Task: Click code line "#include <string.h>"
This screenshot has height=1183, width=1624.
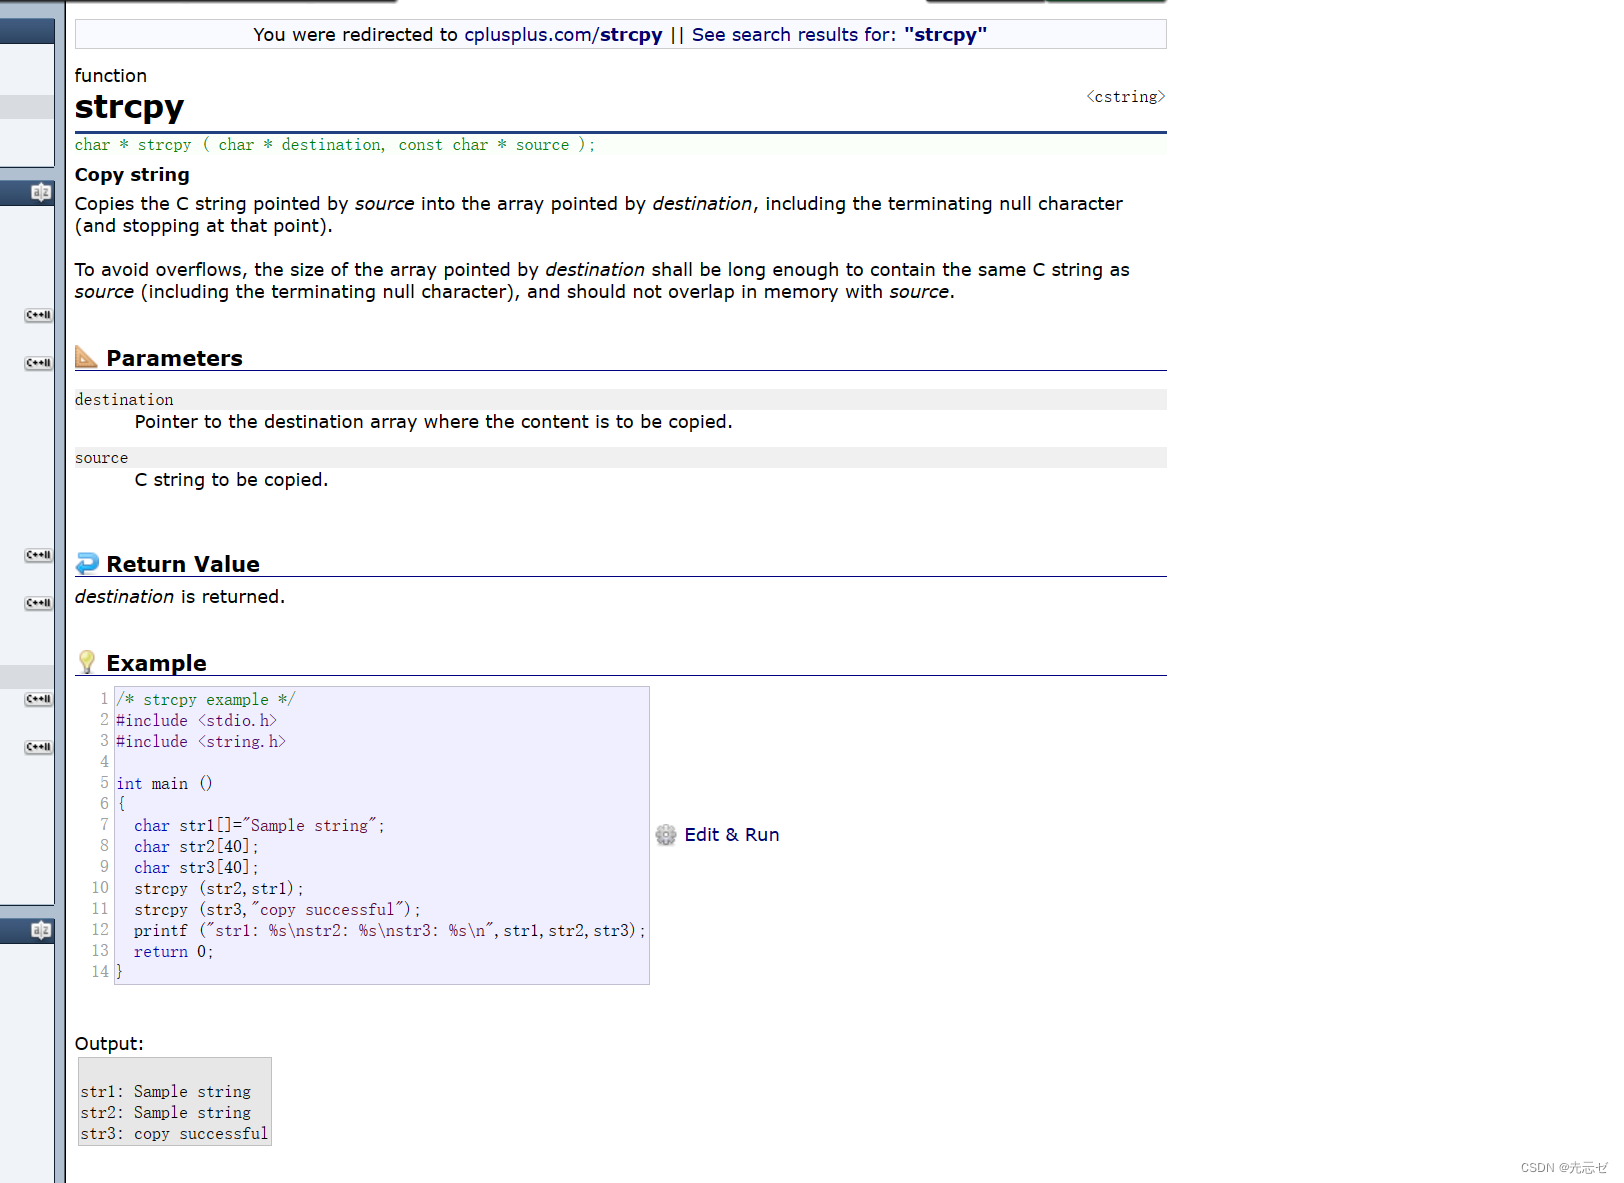Action: click(x=201, y=742)
